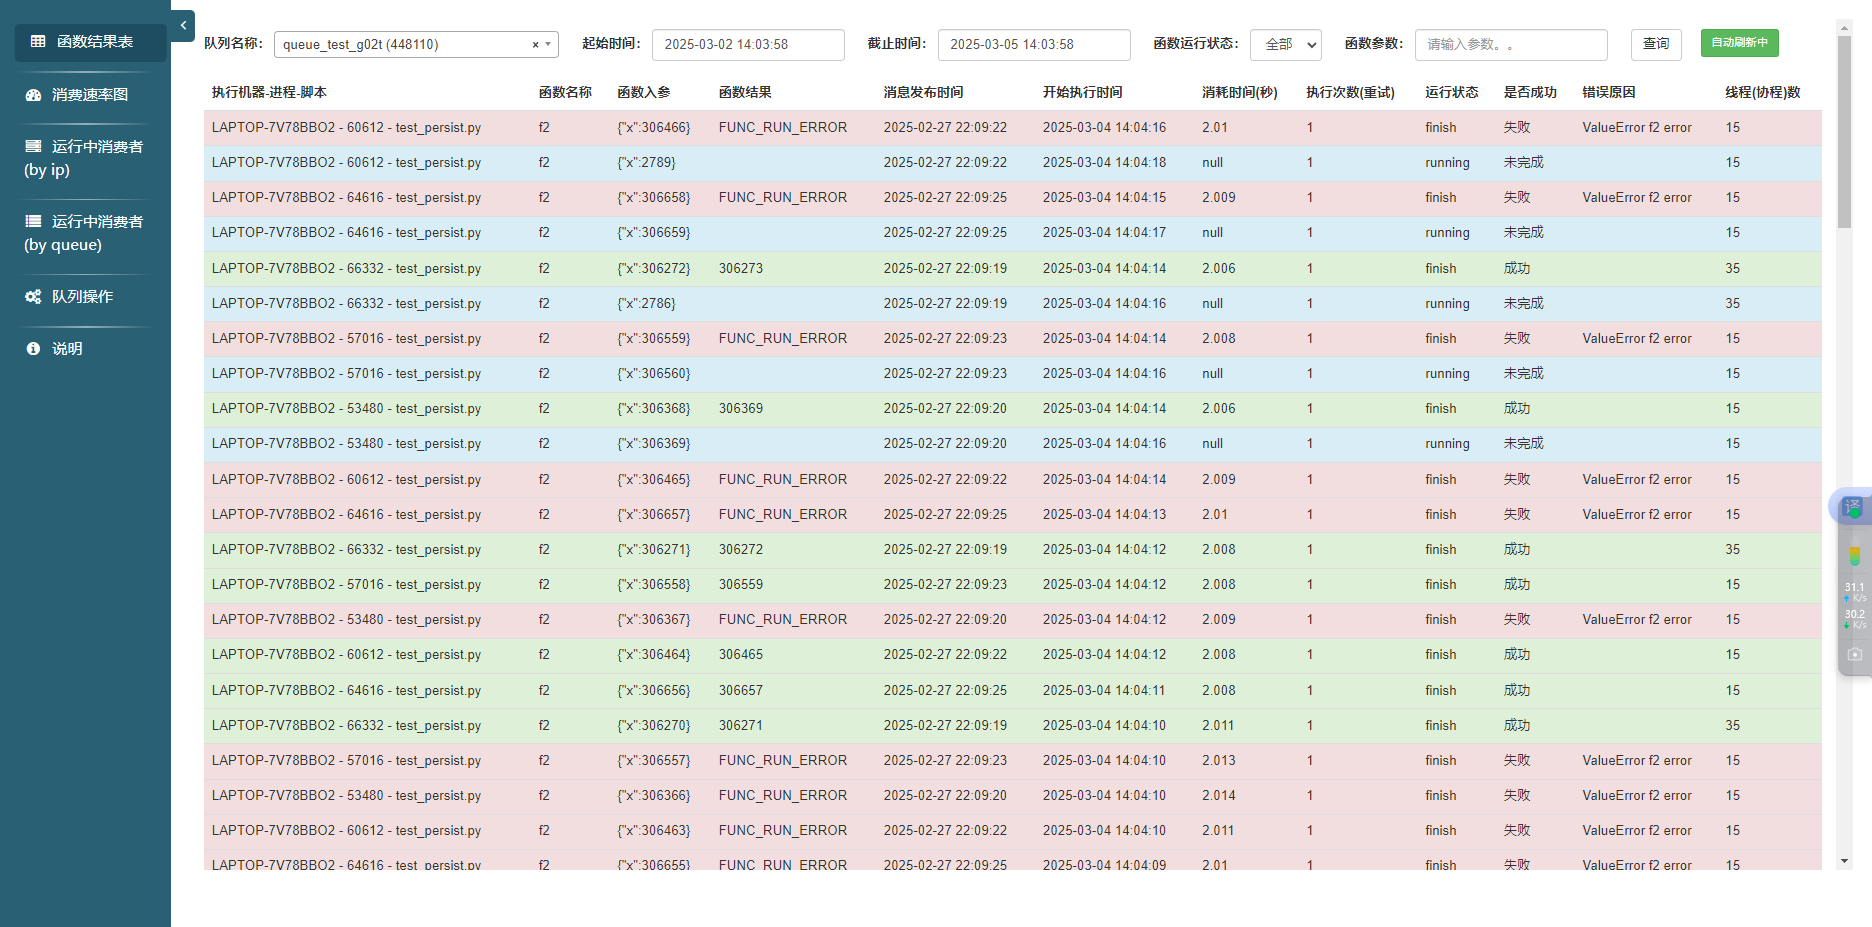
Task: Focus the 函数参数 input field
Action: coord(1511,45)
